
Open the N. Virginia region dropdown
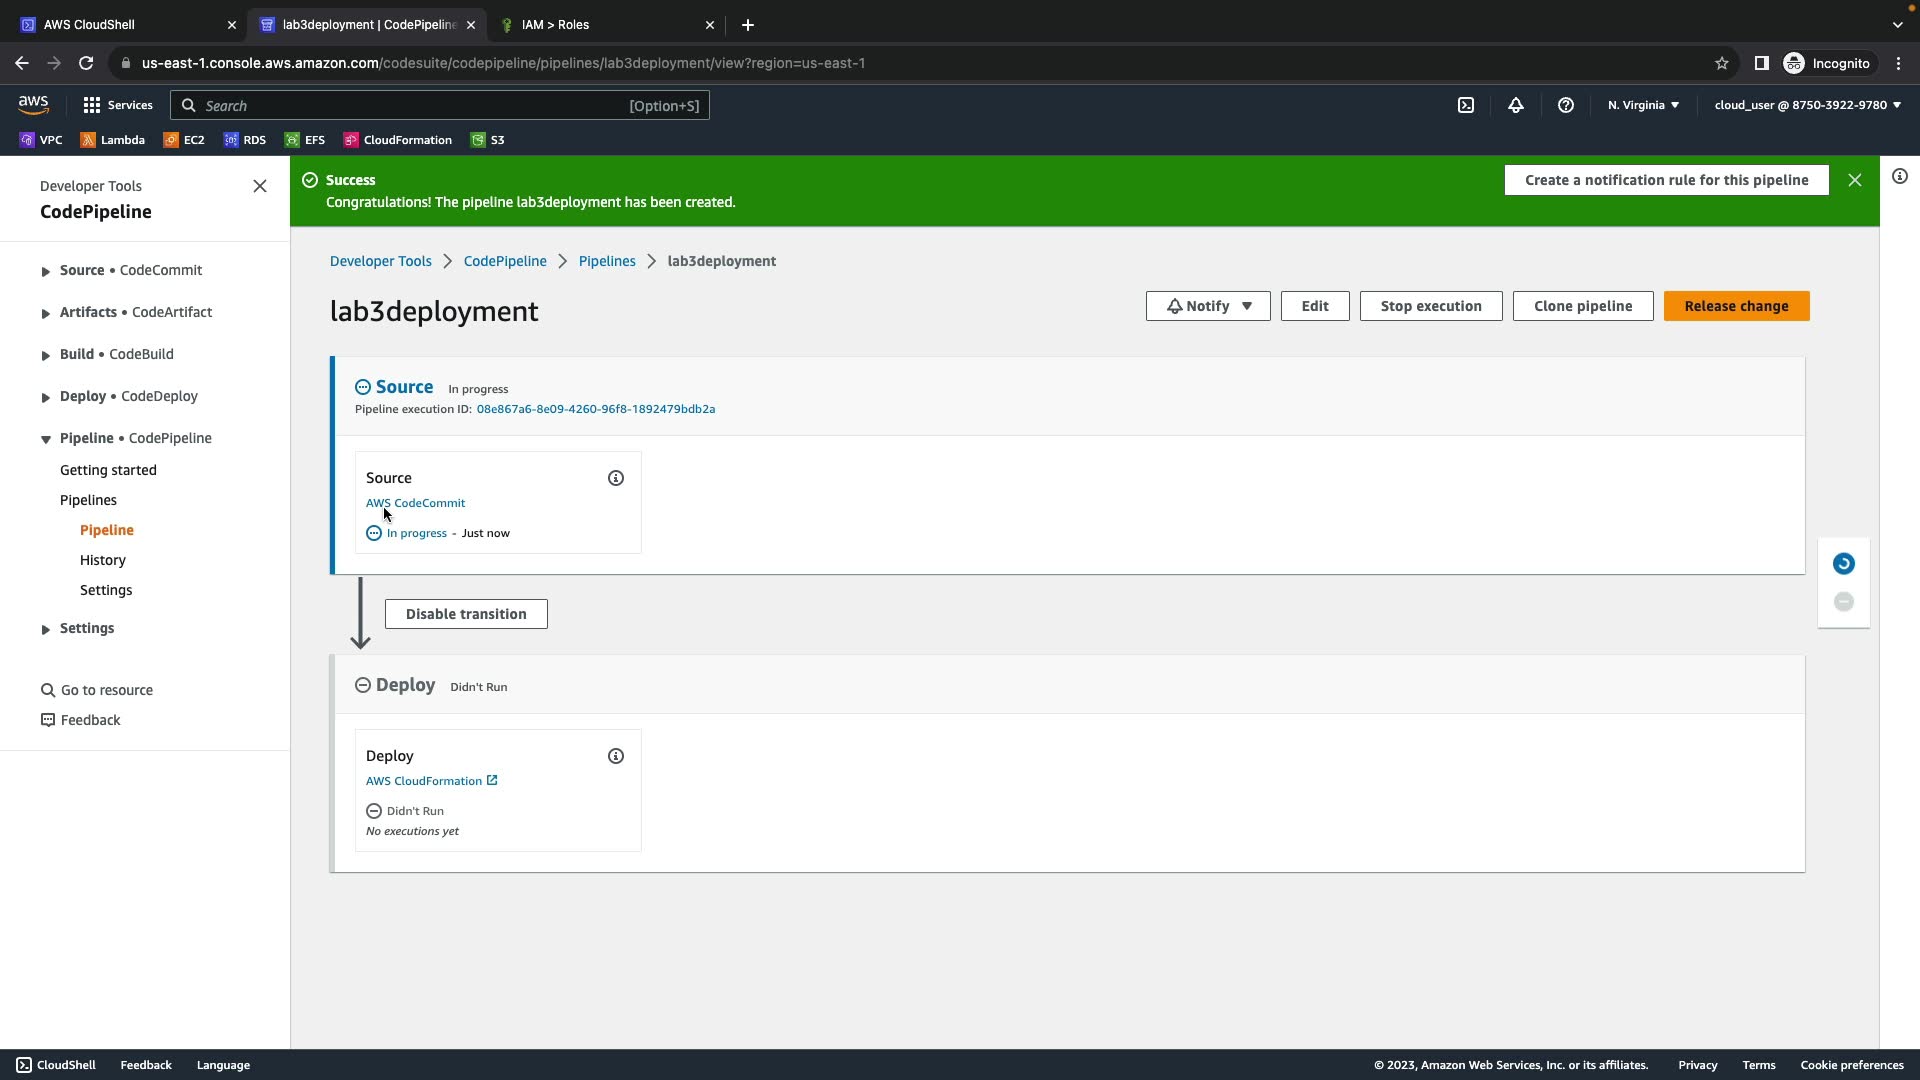pos(1643,105)
